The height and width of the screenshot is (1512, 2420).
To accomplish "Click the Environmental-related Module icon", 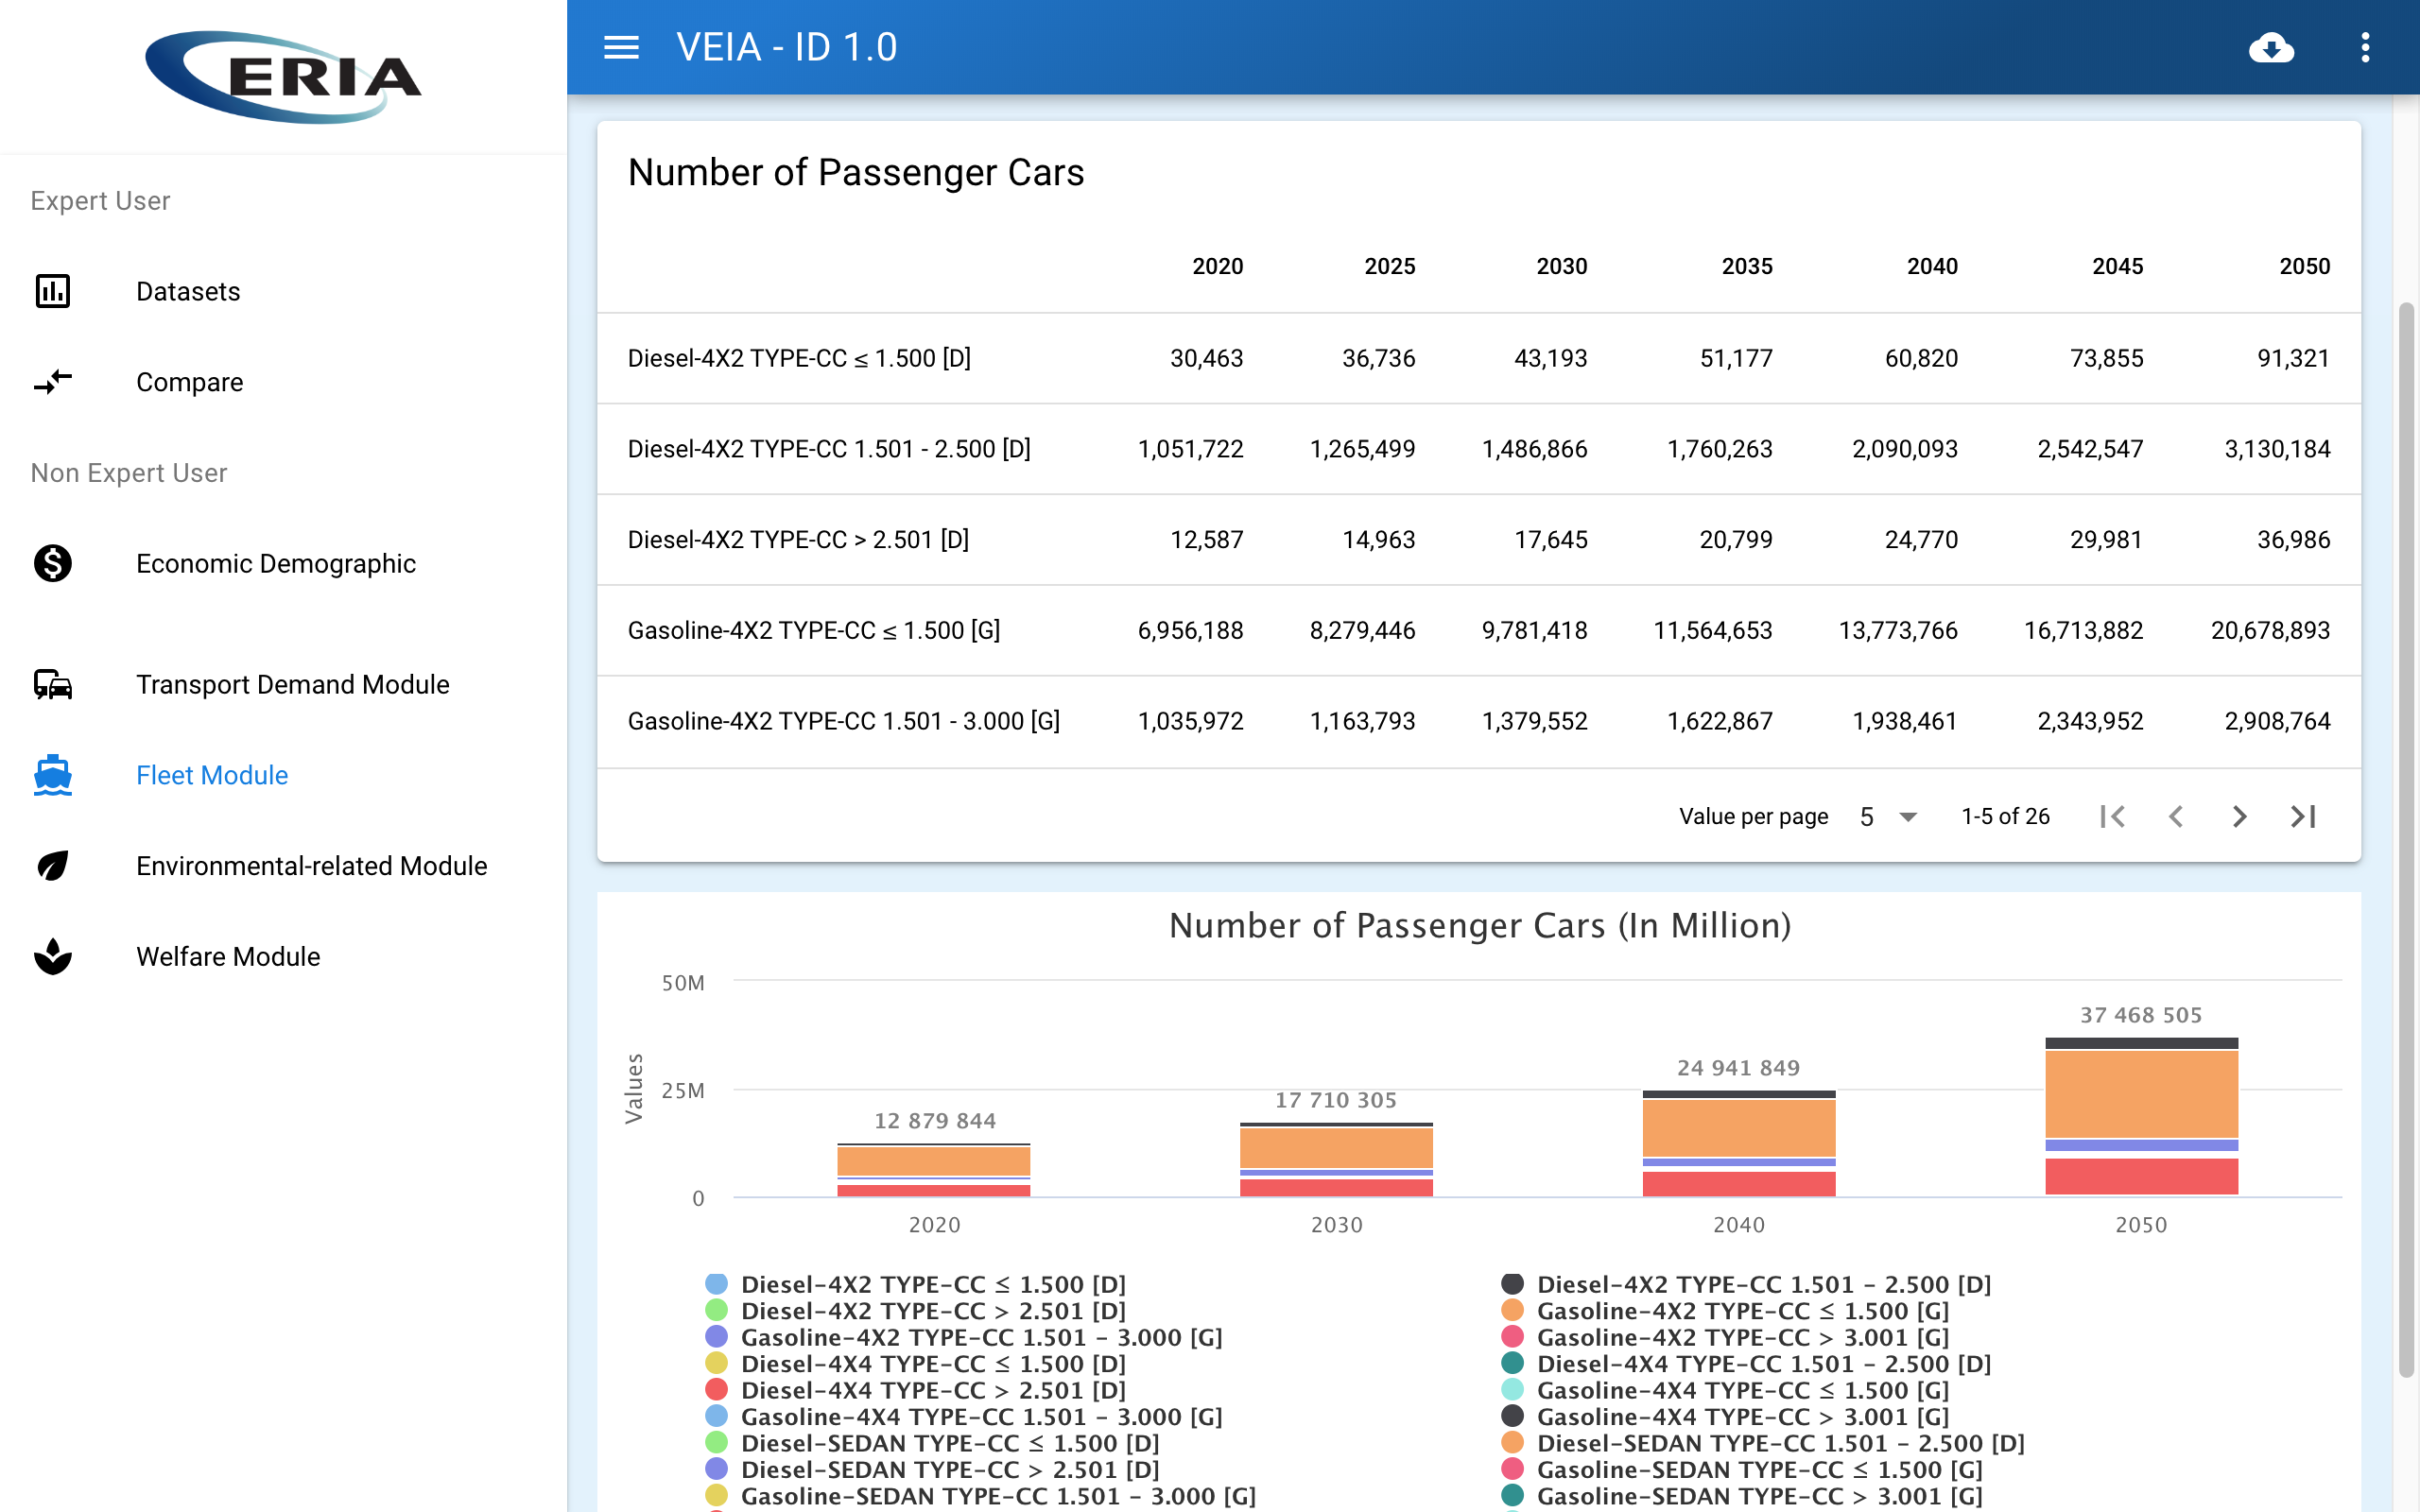I will [52, 866].
